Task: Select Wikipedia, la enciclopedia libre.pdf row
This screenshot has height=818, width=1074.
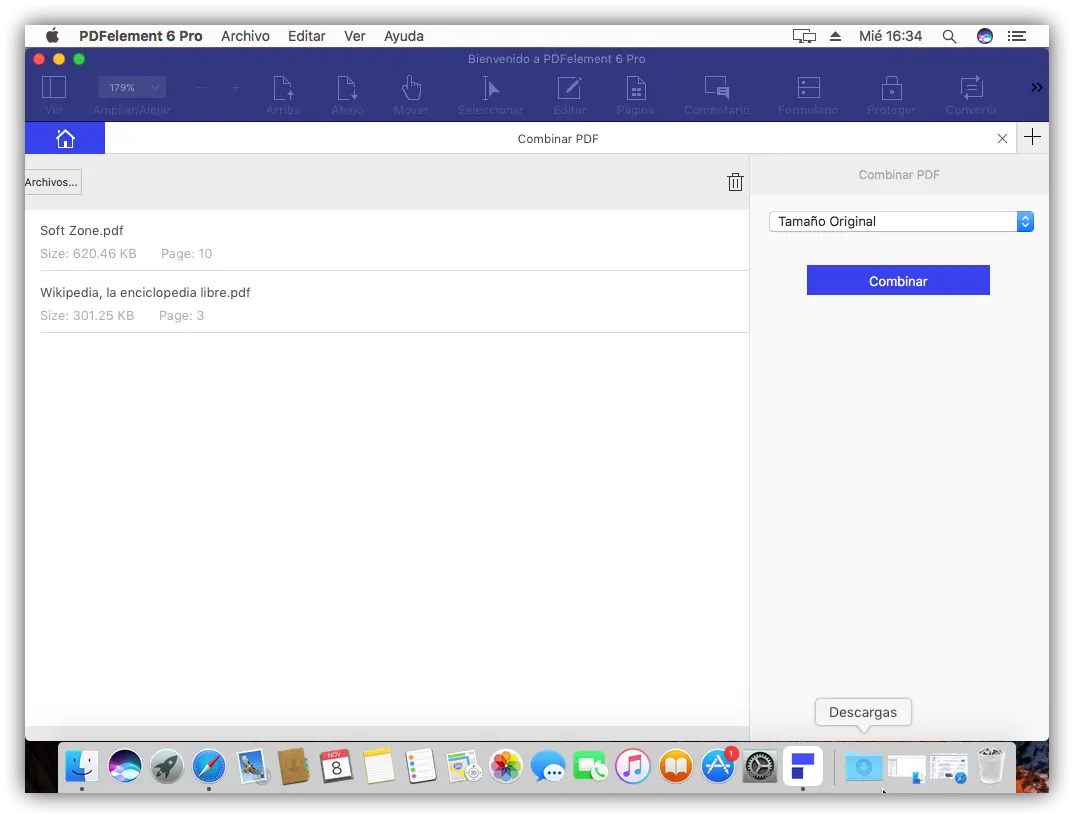Action: click(x=394, y=303)
